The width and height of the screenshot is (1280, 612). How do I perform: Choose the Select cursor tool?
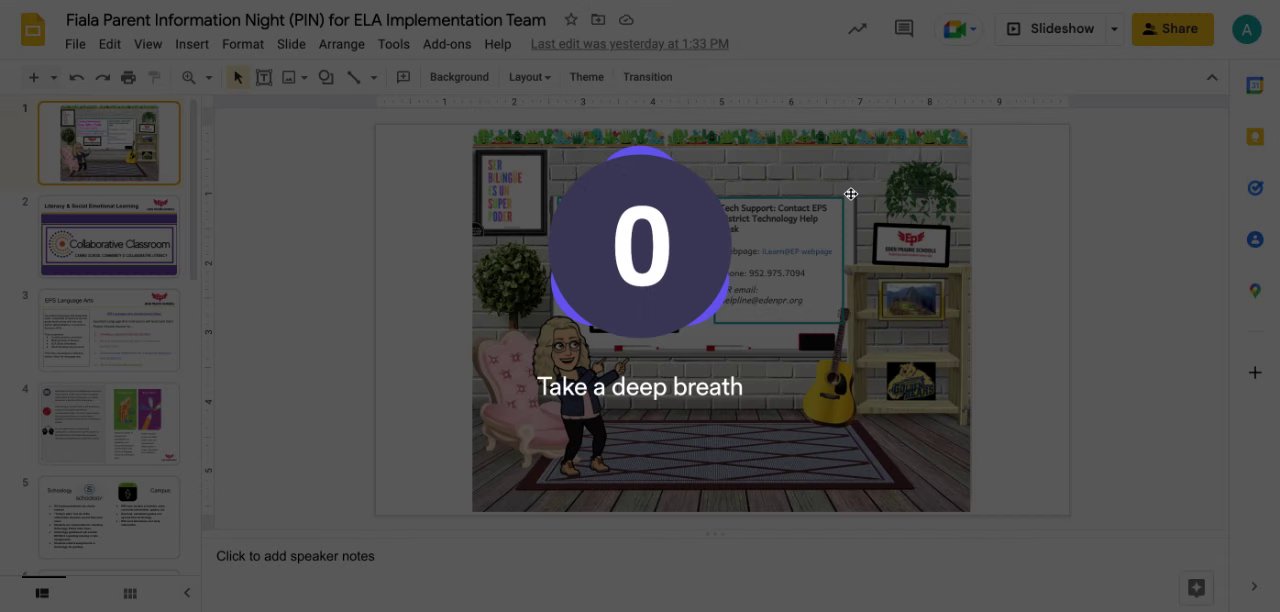click(x=238, y=77)
